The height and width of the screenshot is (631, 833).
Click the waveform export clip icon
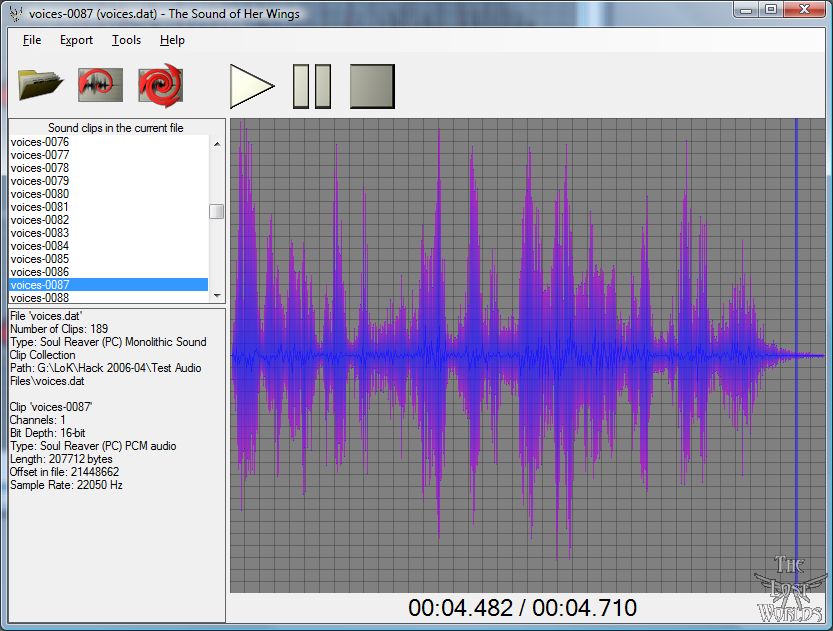100,85
